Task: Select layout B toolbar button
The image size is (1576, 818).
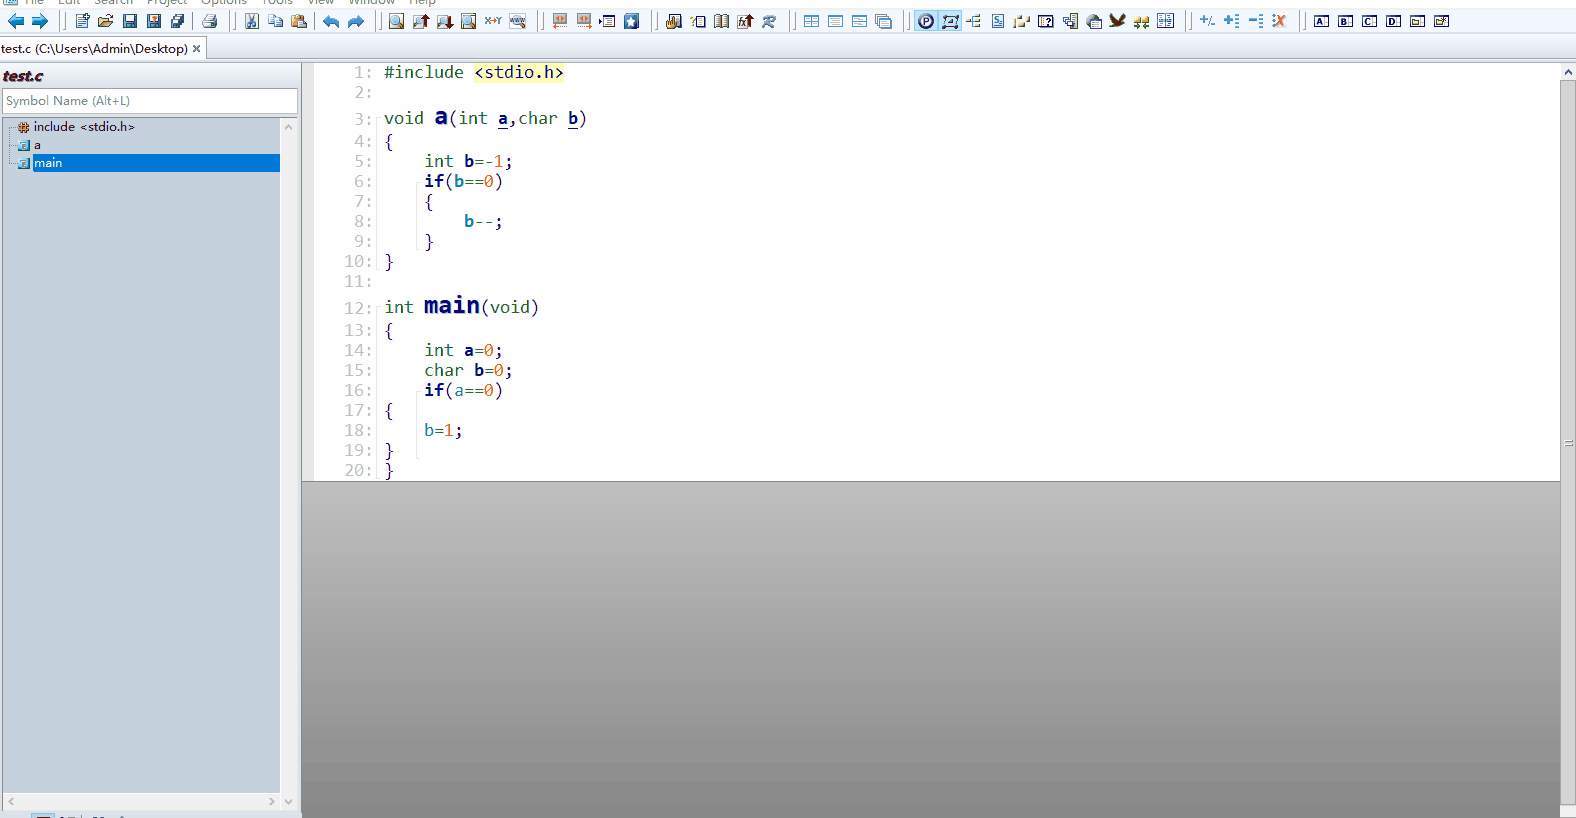Action: pyautogui.click(x=1345, y=21)
